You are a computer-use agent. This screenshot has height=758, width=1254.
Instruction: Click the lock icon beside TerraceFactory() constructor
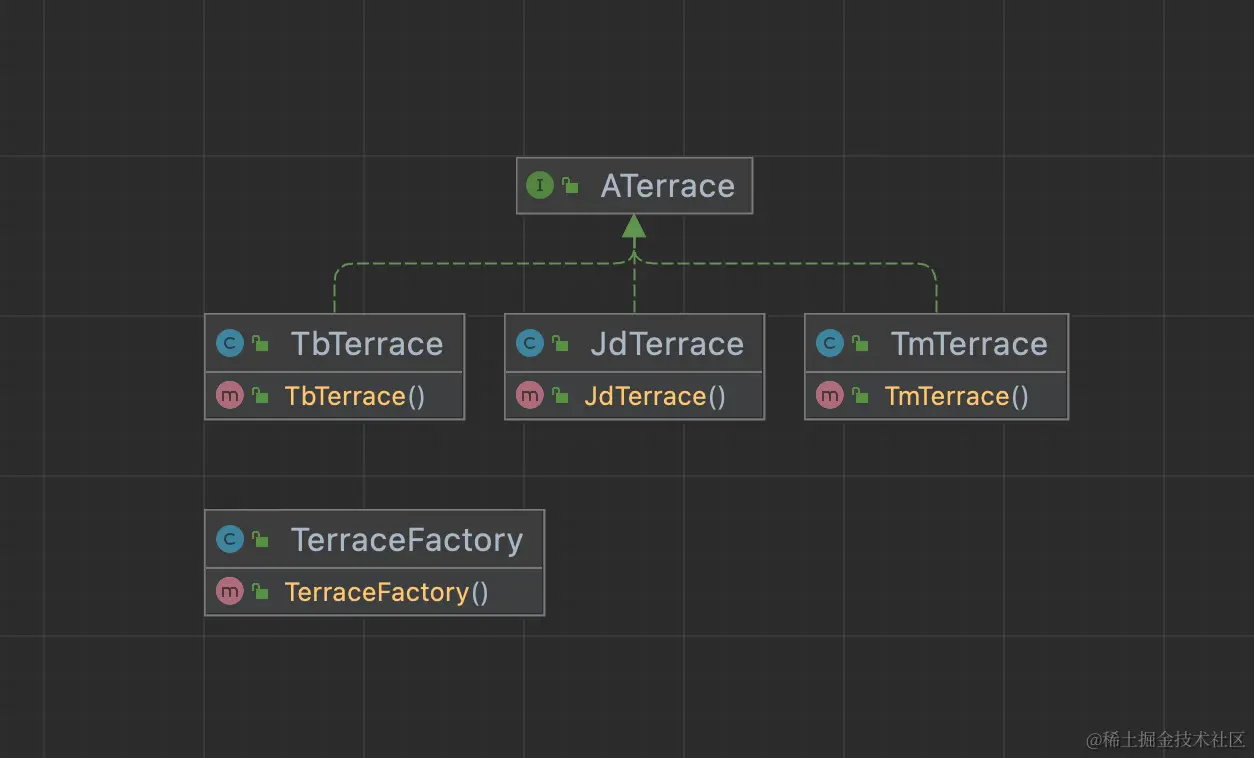(260, 592)
